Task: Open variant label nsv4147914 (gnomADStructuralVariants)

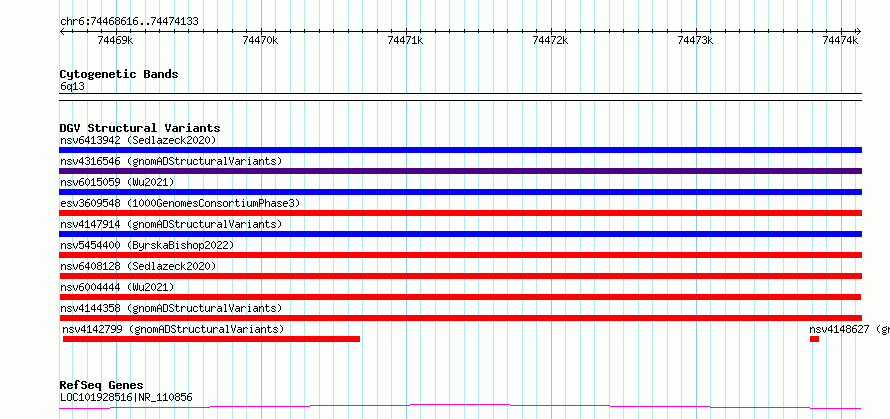Action: (171, 224)
